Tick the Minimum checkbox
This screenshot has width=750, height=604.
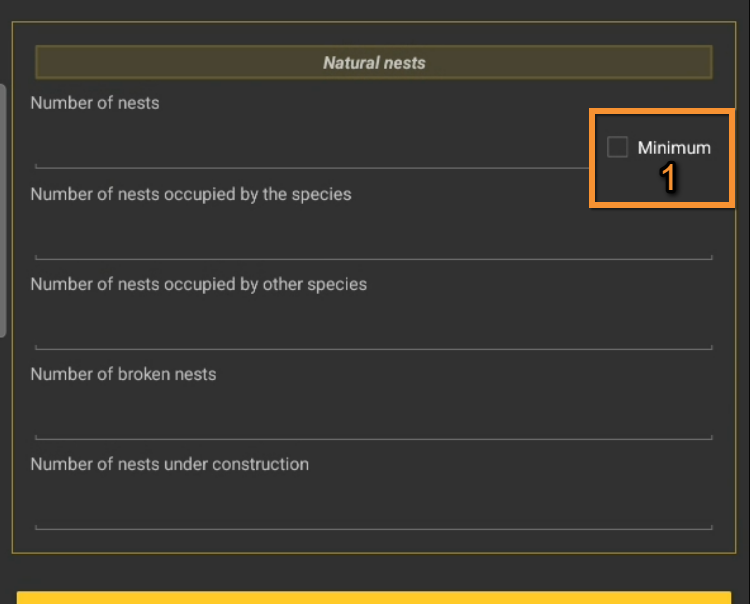tap(617, 147)
